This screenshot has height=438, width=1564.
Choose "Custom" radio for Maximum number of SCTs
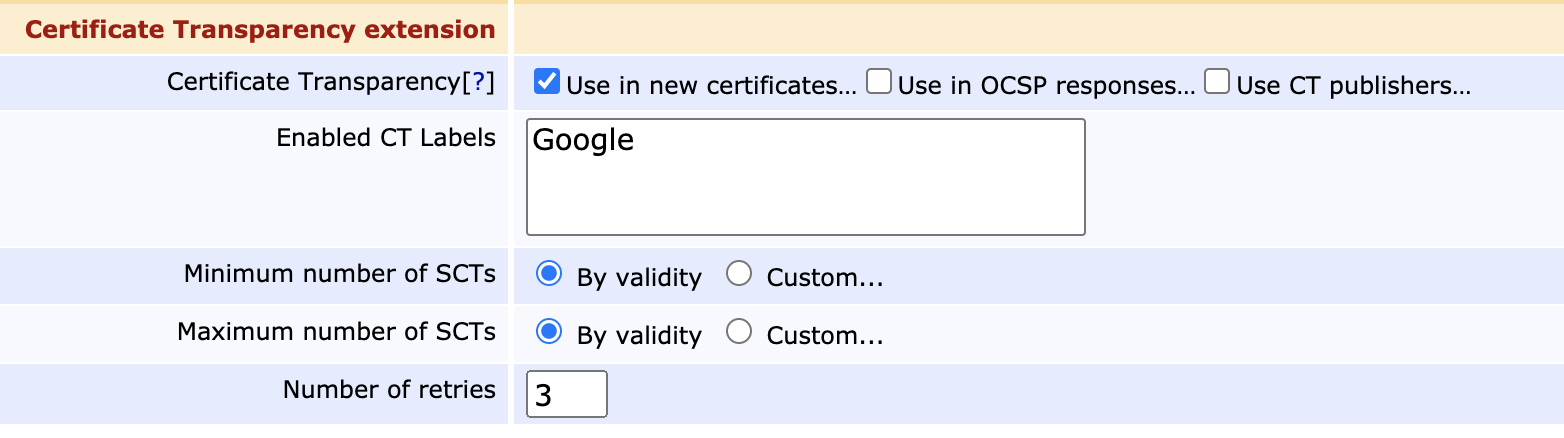tap(739, 332)
